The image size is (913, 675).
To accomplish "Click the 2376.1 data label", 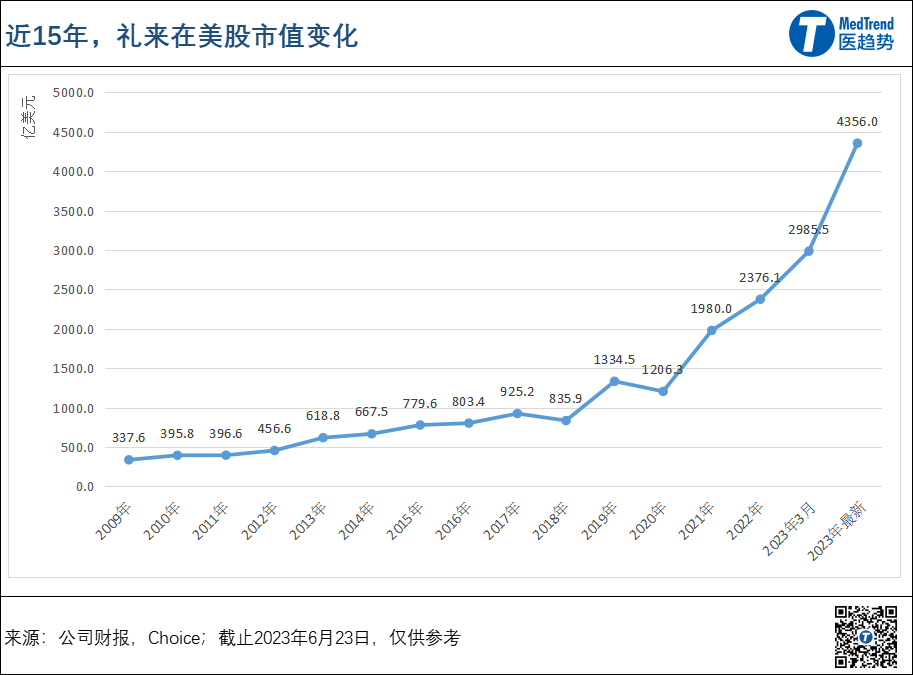I will pyautogui.click(x=760, y=278).
